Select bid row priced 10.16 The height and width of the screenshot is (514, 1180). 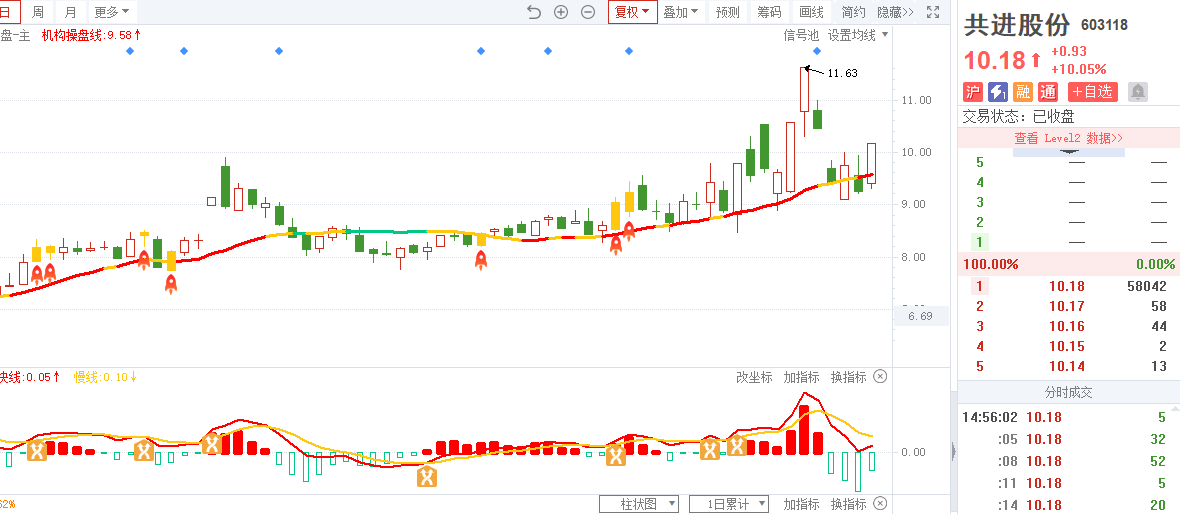[x=1069, y=326]
